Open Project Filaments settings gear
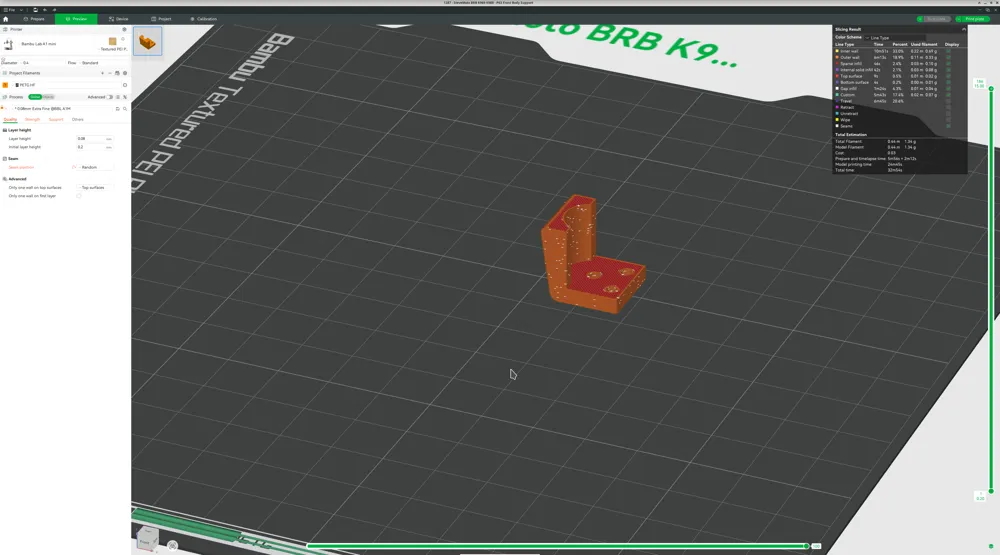 (125, 73)
